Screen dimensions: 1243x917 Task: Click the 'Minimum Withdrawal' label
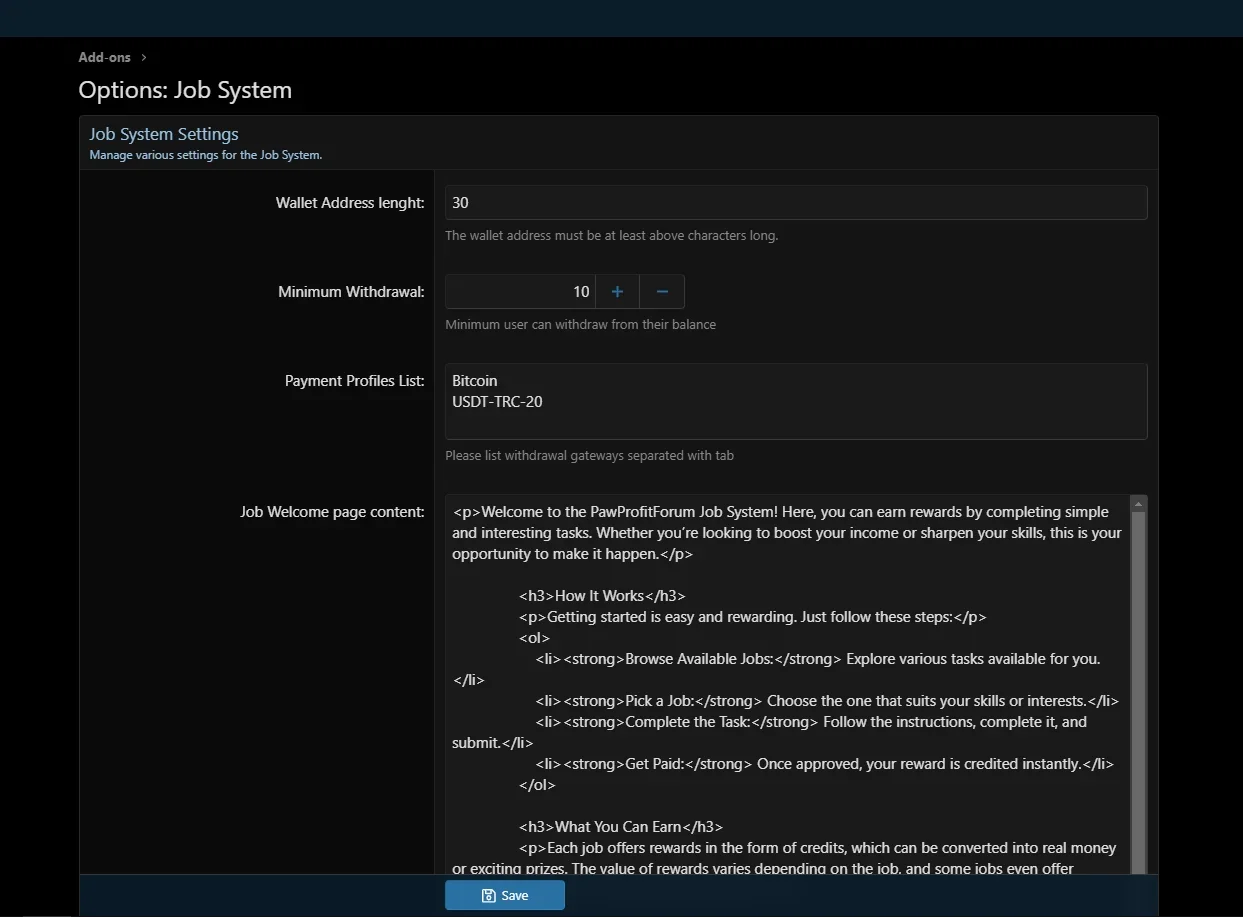click(x=351, y=292)
